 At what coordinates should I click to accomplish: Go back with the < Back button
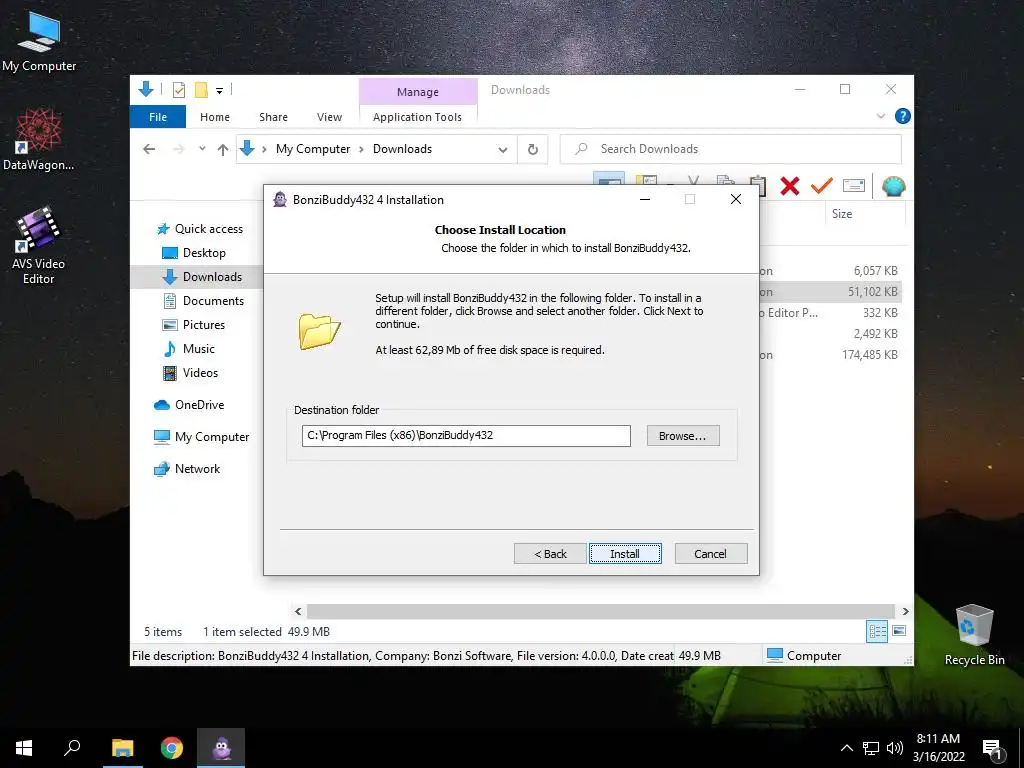[550, 554]
